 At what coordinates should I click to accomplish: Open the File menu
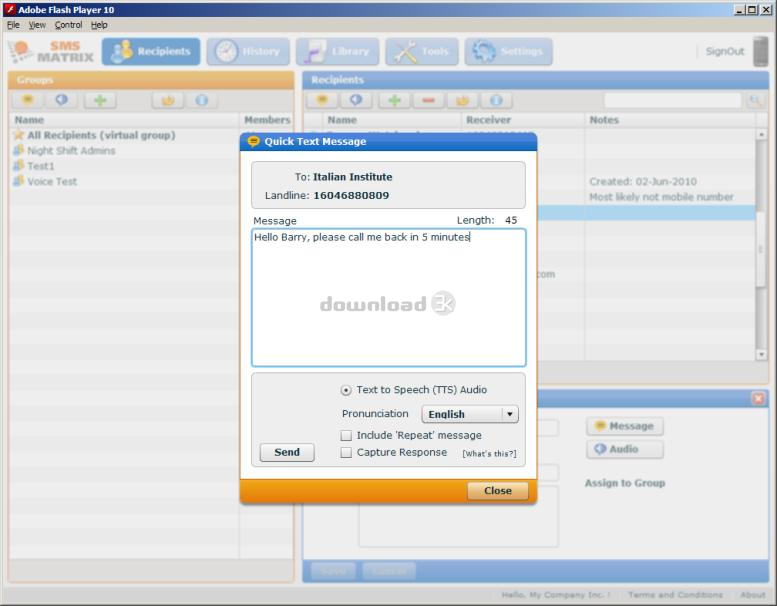(x=13, y=25)
